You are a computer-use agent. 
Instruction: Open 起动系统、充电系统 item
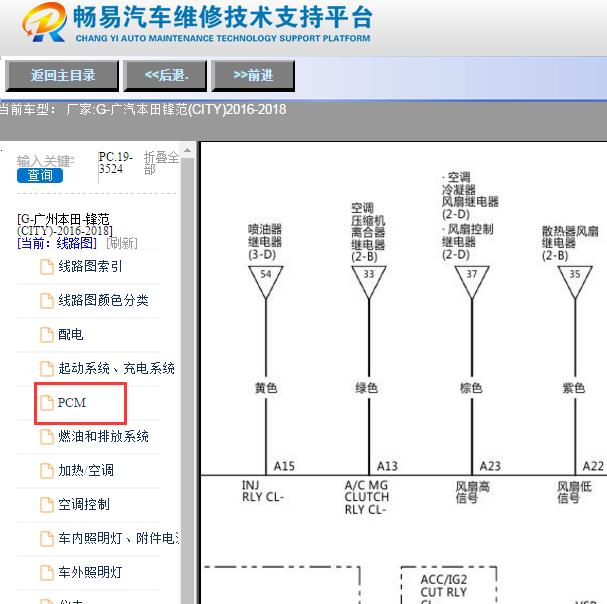tap(116, 368)
